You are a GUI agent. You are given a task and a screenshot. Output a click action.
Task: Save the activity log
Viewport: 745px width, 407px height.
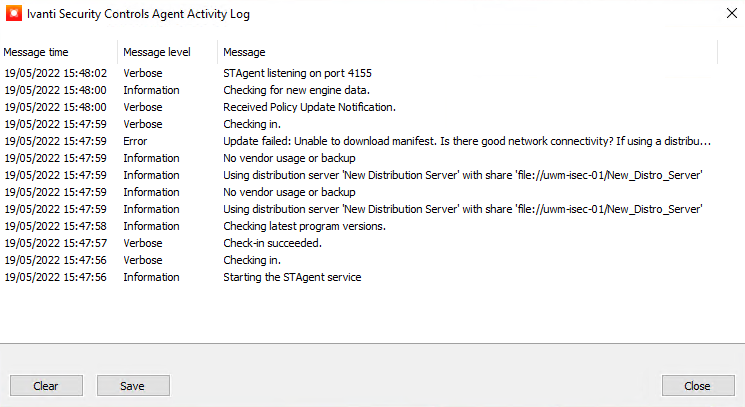pyautogui.click(x=133, y=385)
